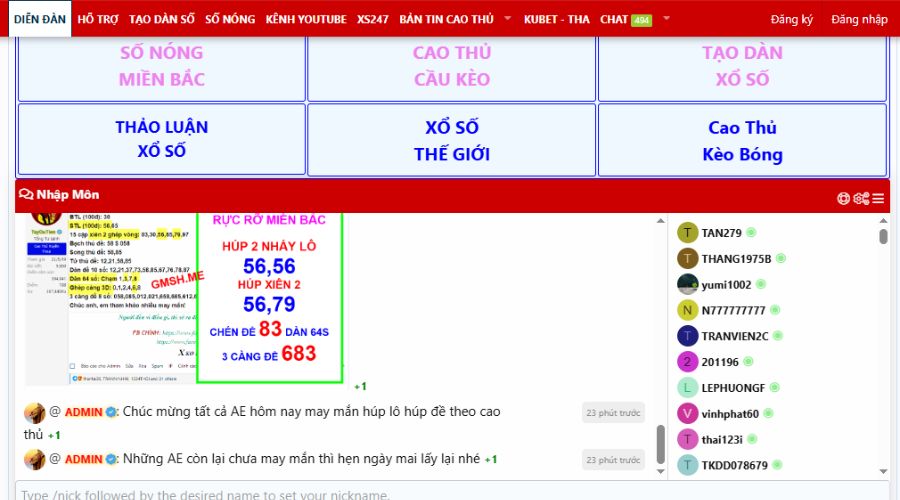Expand the BẢN TIN CAO THỦ dropdown arrow
The height and width of the screenshot is (500, 900).
507,19
